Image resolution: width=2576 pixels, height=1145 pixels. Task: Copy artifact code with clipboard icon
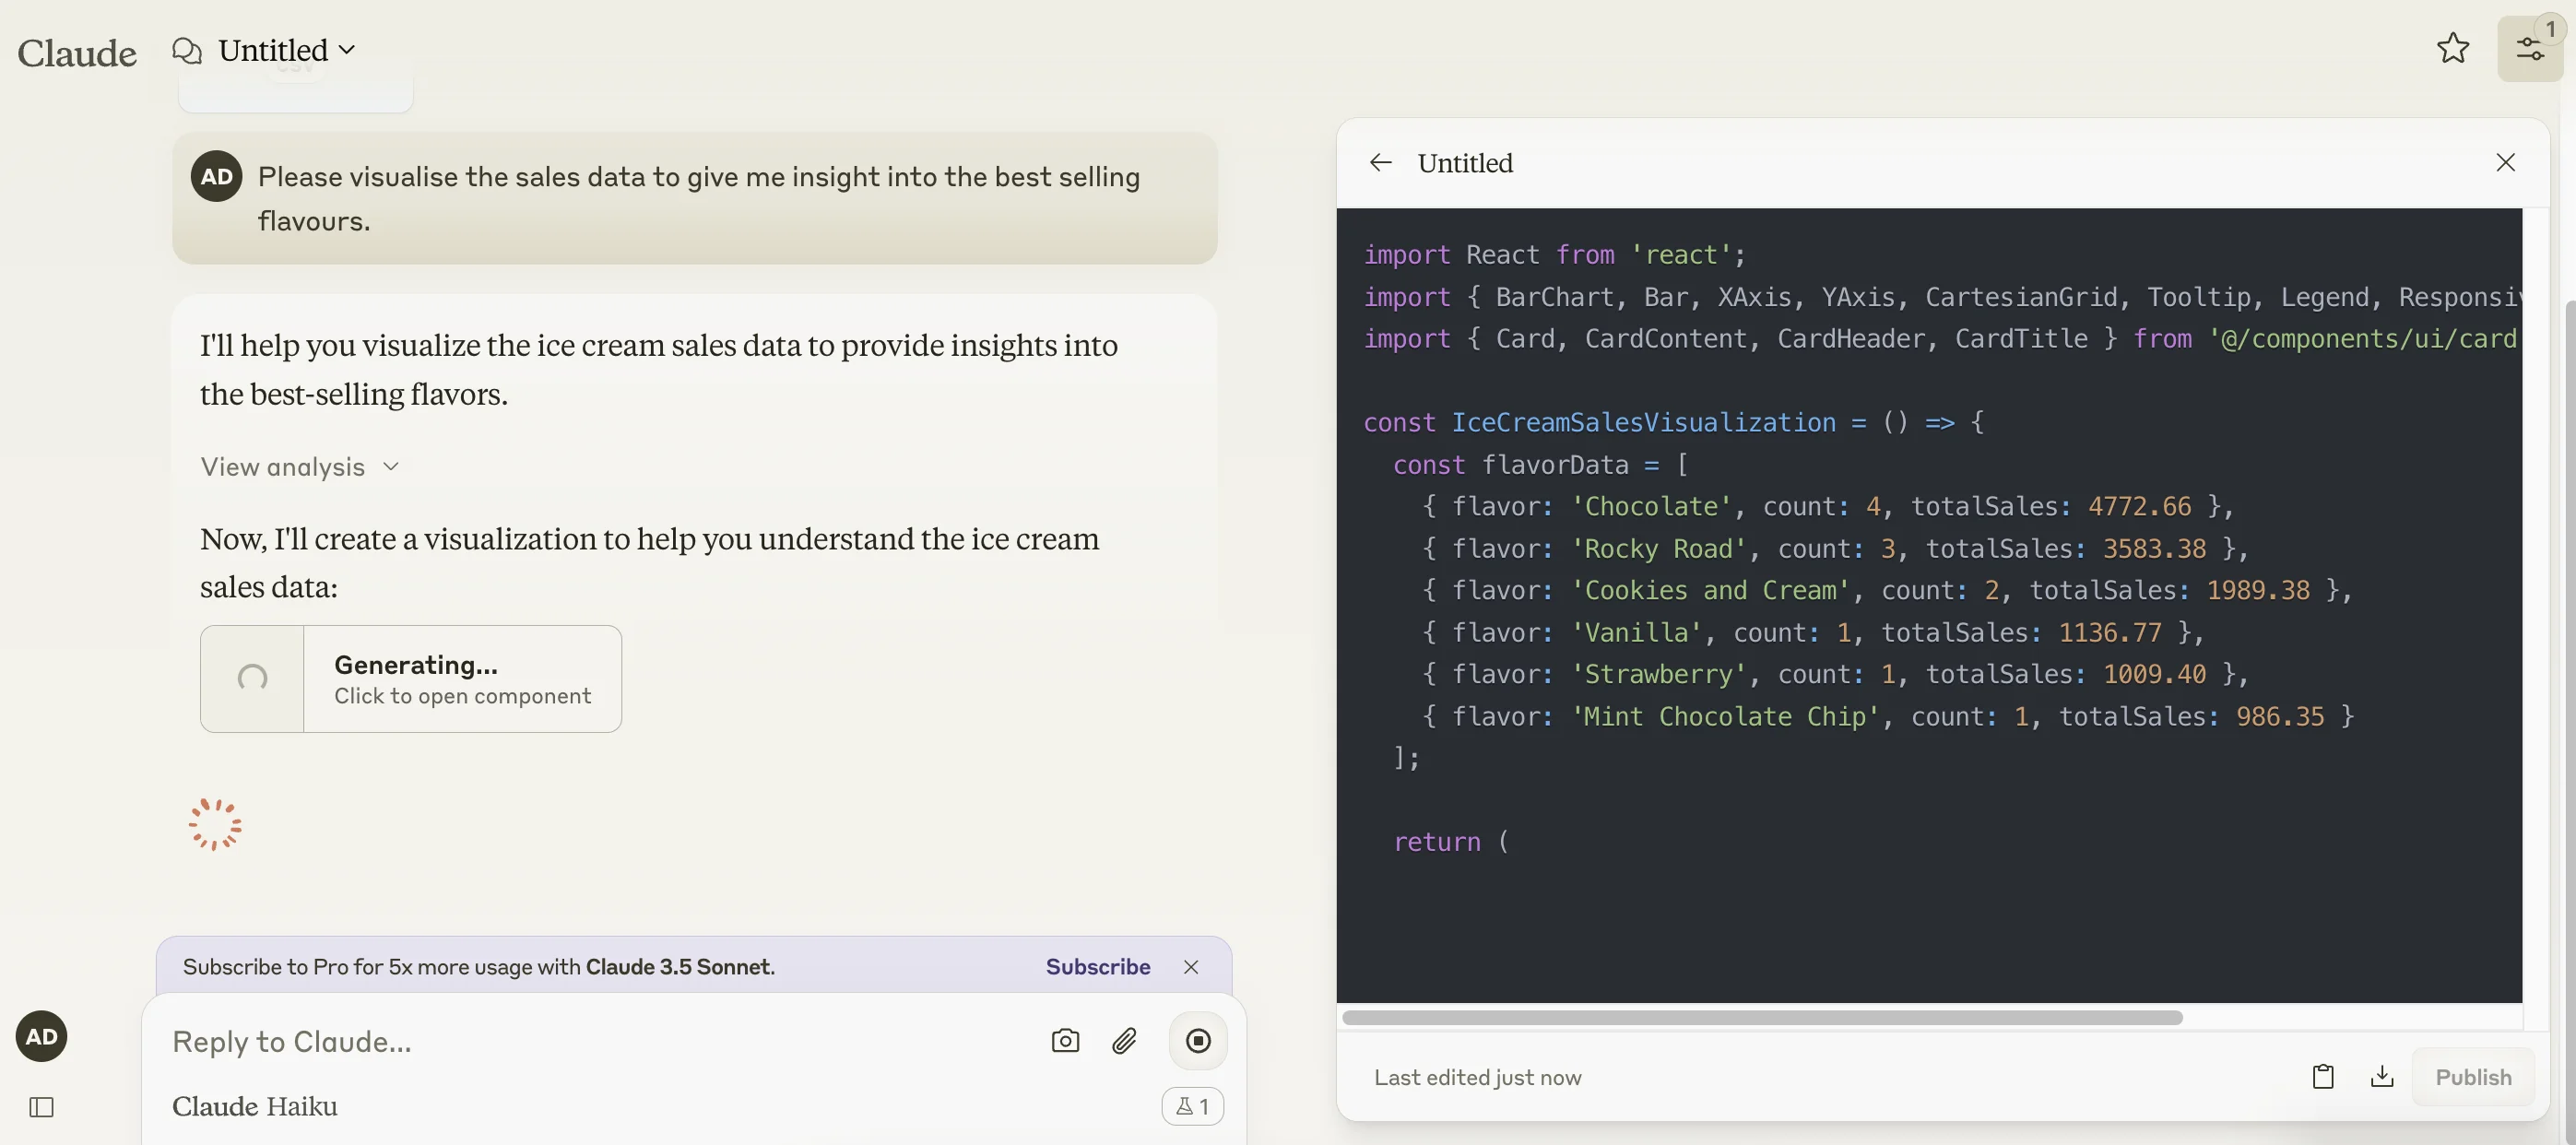click(x=2323, y=1077)
